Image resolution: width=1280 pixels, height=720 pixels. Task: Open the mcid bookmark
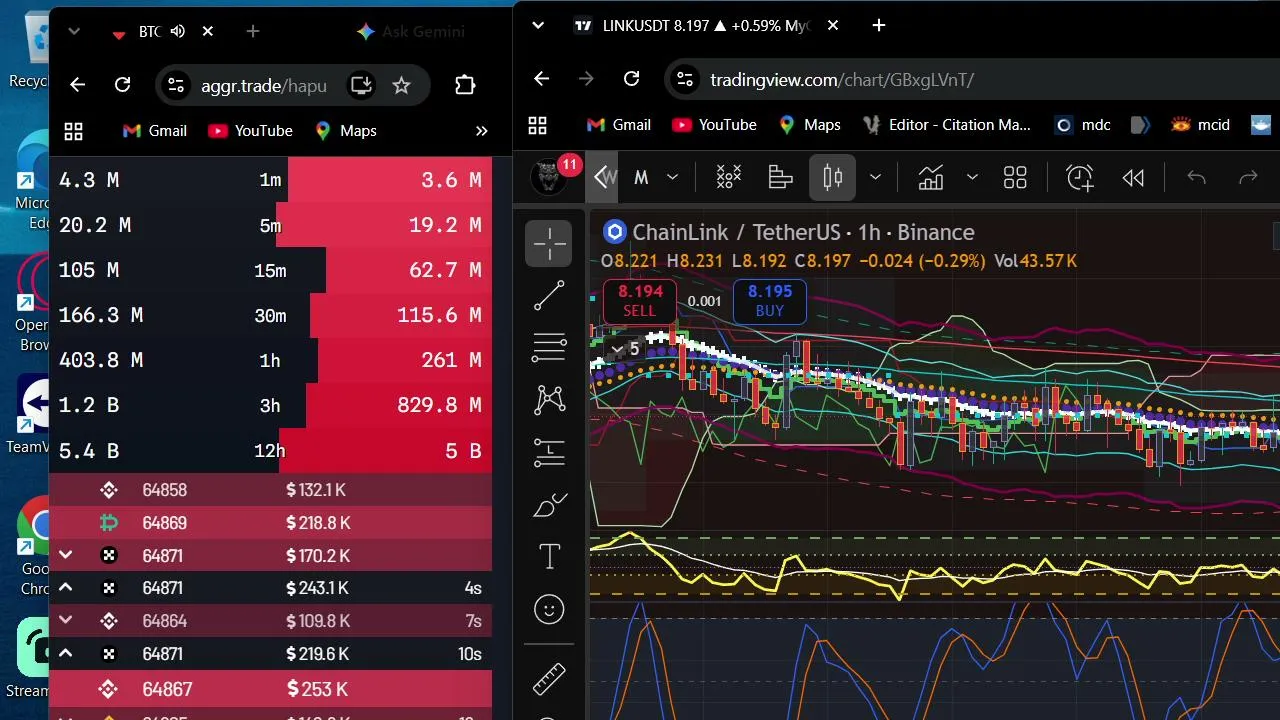[1200, 125]
